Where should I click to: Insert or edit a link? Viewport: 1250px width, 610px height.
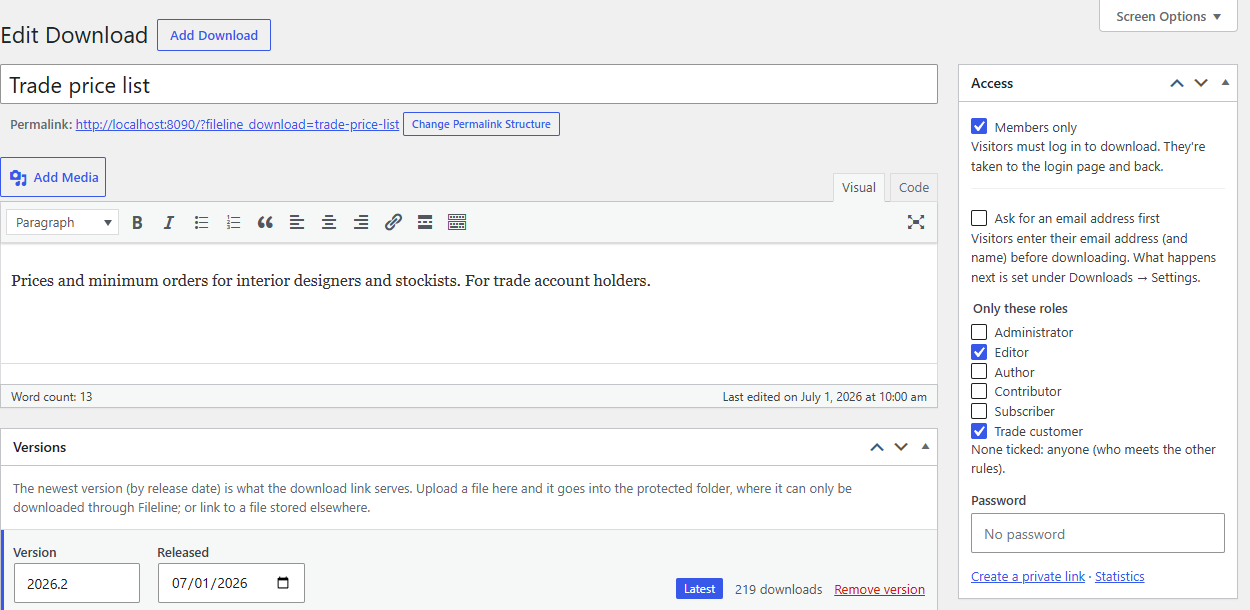coord(393,222)
